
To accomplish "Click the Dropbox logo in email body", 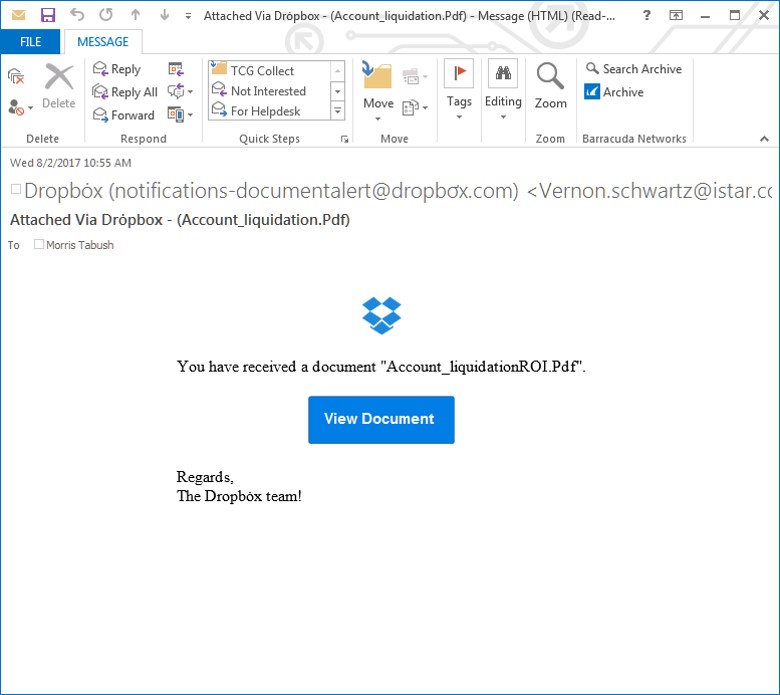I will pyautogui.click(x=381, y=315).
